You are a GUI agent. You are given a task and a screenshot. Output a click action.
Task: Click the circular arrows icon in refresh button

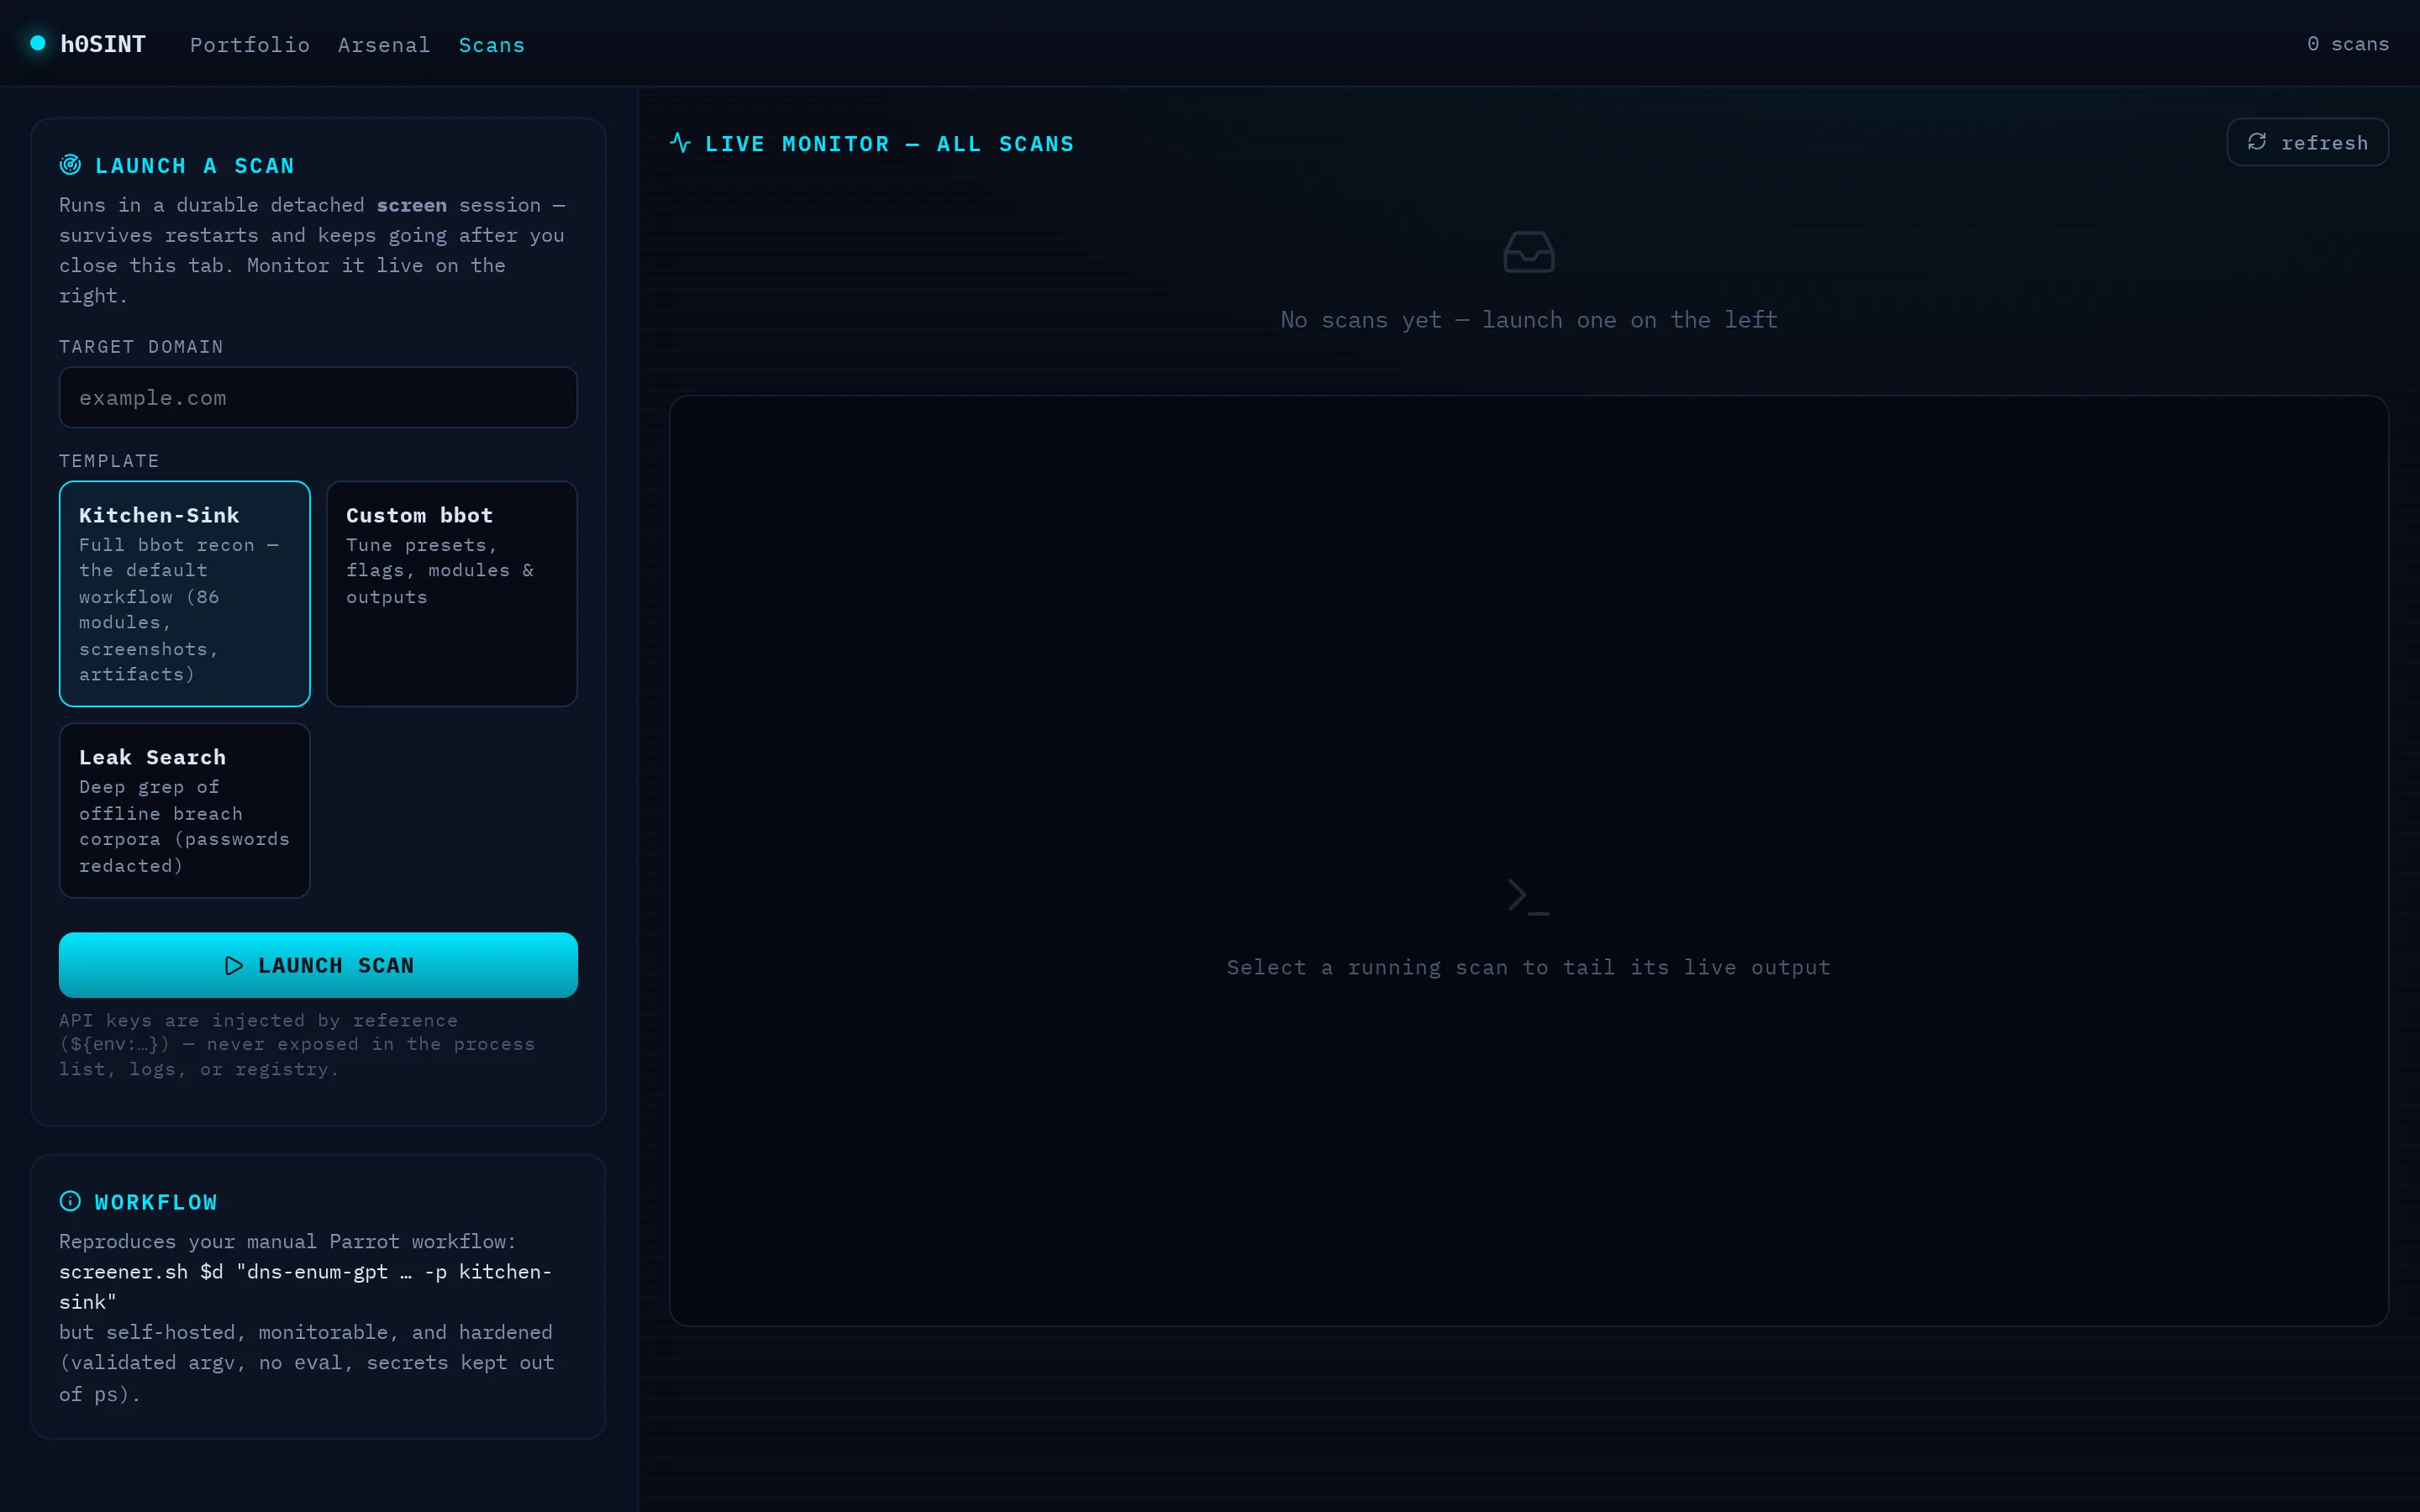coord(2257,142)
